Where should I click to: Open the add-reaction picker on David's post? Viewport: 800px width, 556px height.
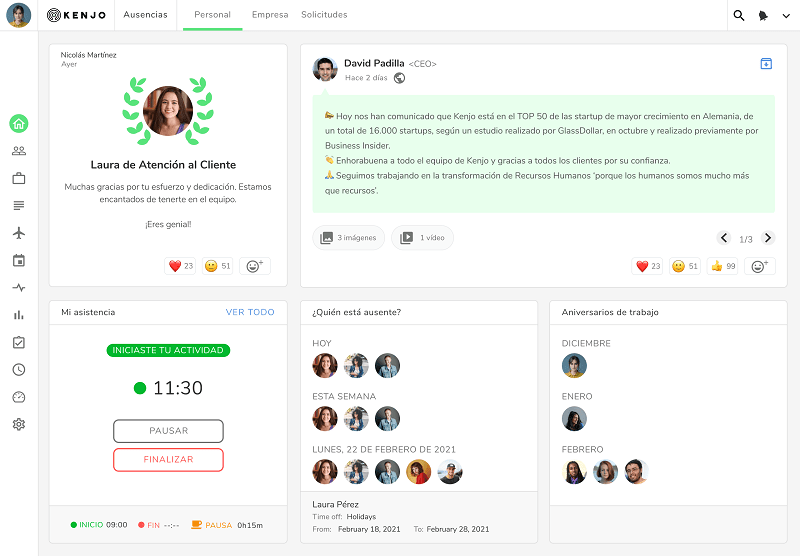click(759, 266)
